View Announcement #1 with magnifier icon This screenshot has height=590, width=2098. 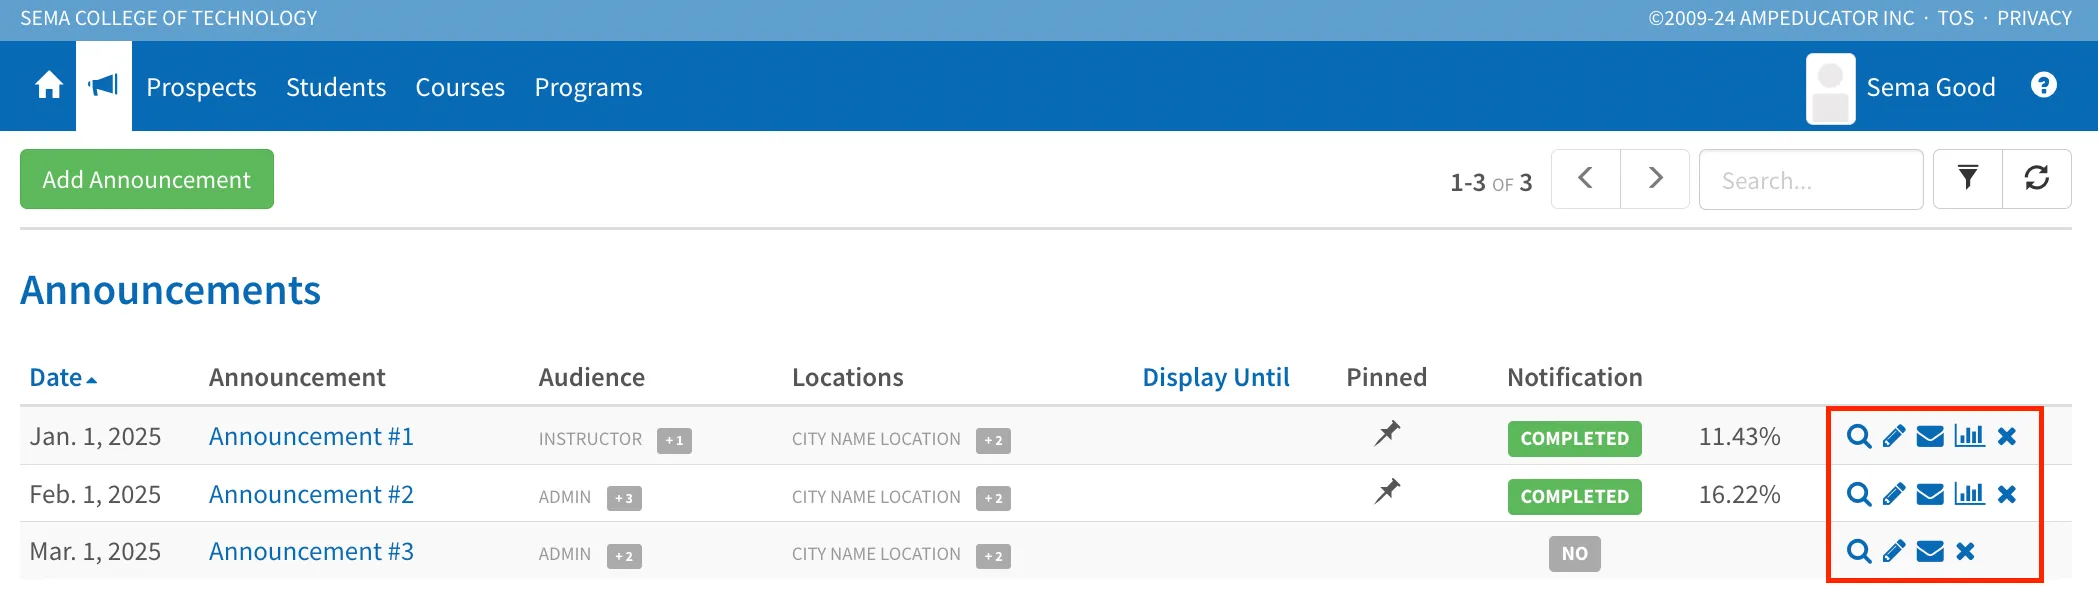click(1859, 437)
